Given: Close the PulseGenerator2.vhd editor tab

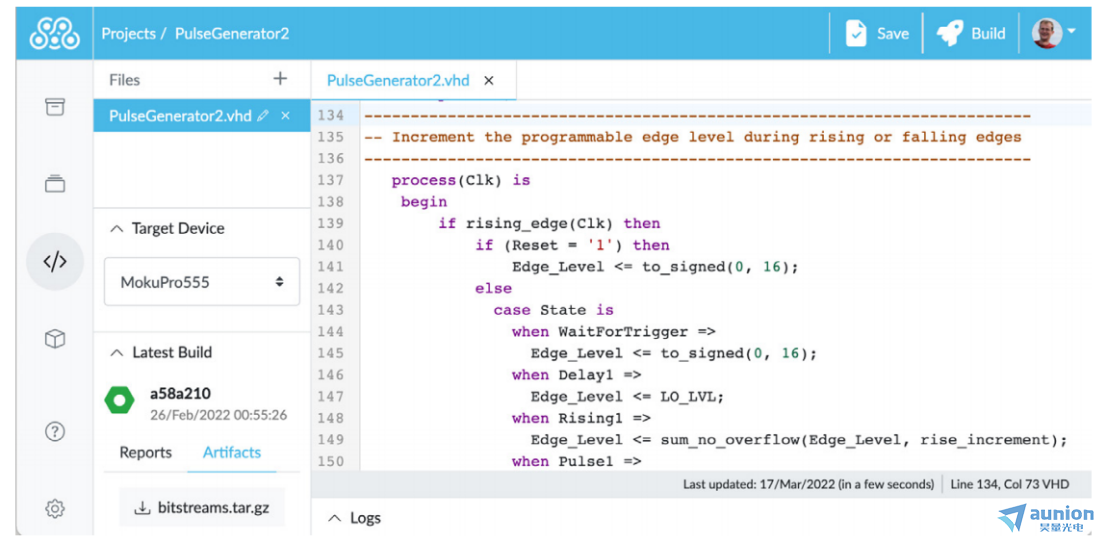Looking at the screenshot, I should pyautogui.click(x=488, y=80).
